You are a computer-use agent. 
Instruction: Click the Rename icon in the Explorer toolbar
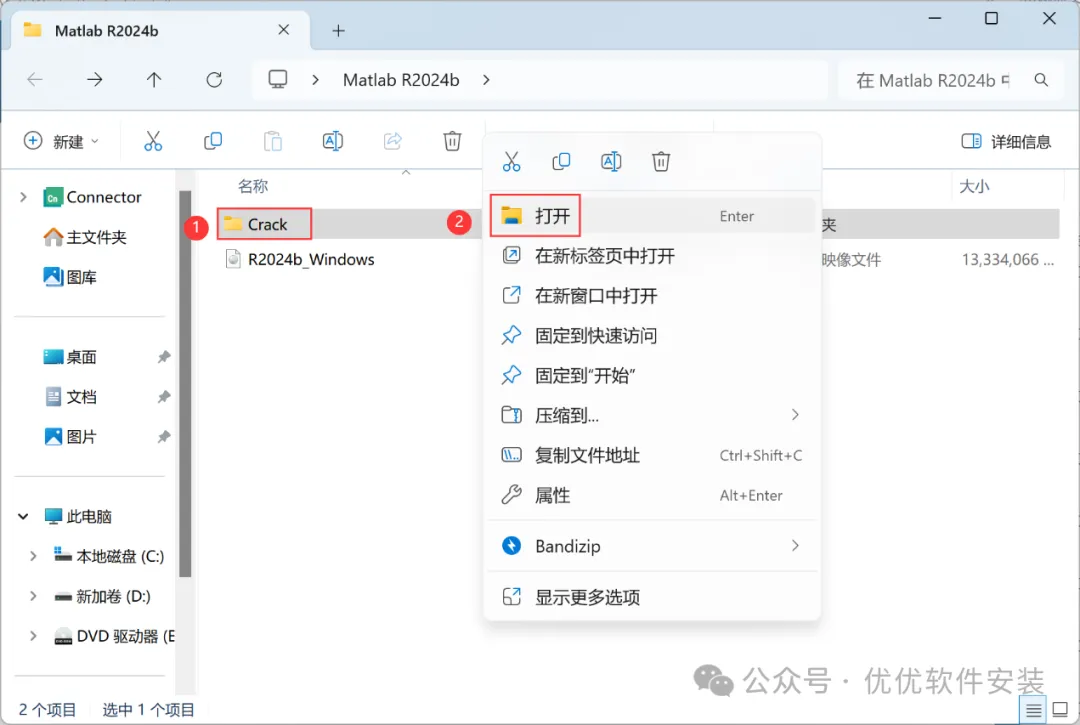click(333, 141)
